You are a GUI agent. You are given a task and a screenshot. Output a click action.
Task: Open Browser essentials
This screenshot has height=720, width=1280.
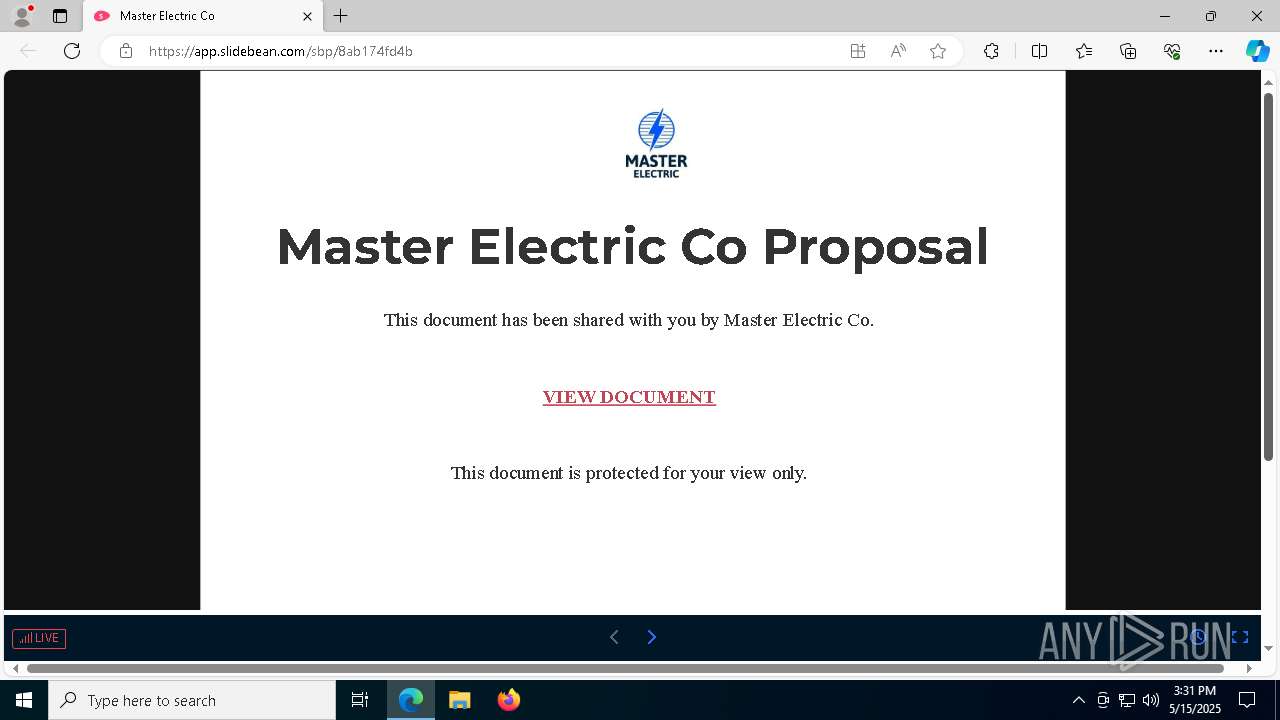[x=1172, y=51]
